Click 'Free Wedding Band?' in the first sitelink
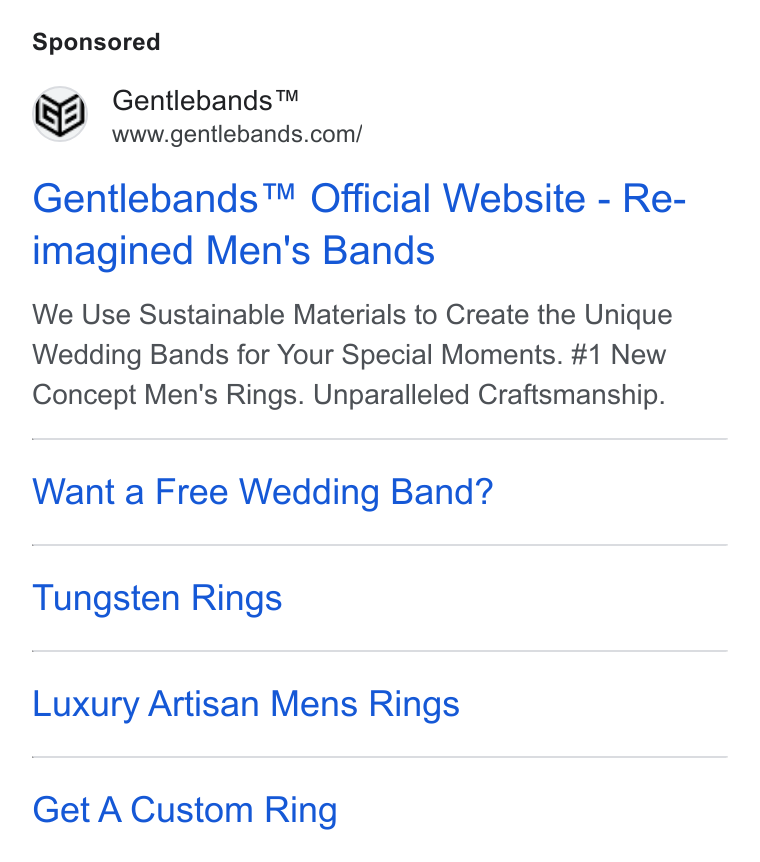The image size is (760, 862). 324,491
